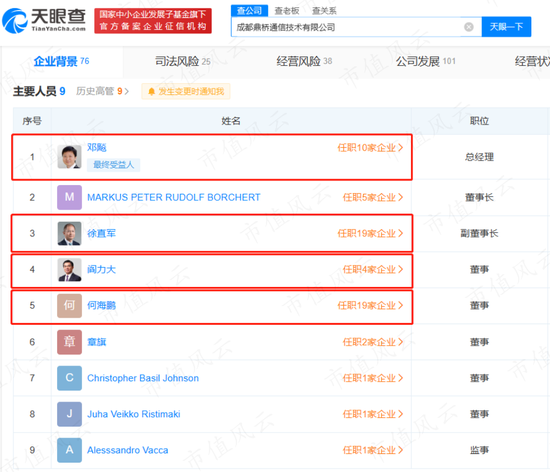Select the 查公司 search tab

[x=249, y=11]
